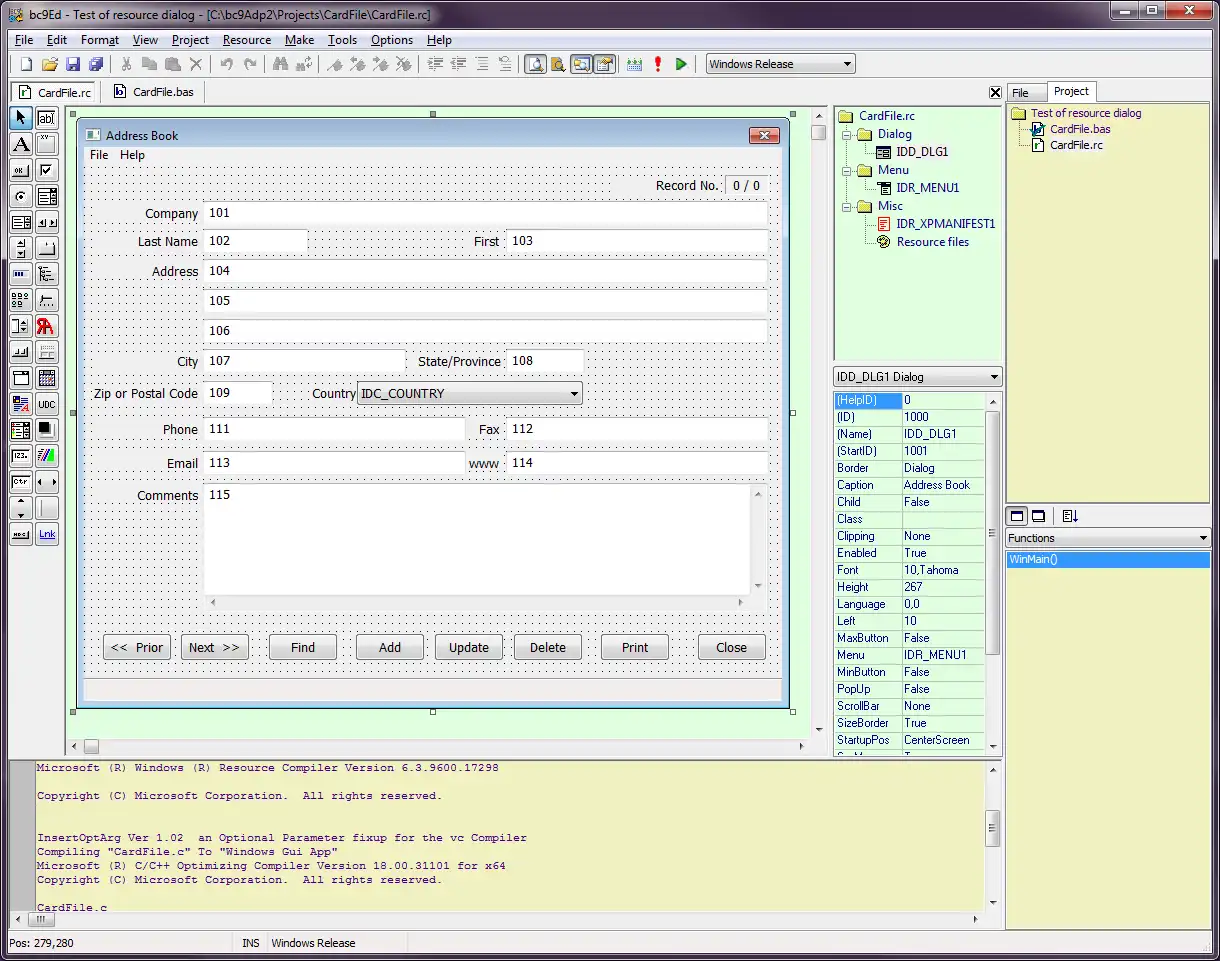Open the IDC_COUNTRY combo box
1220x961 pixels.
point(470,393)
